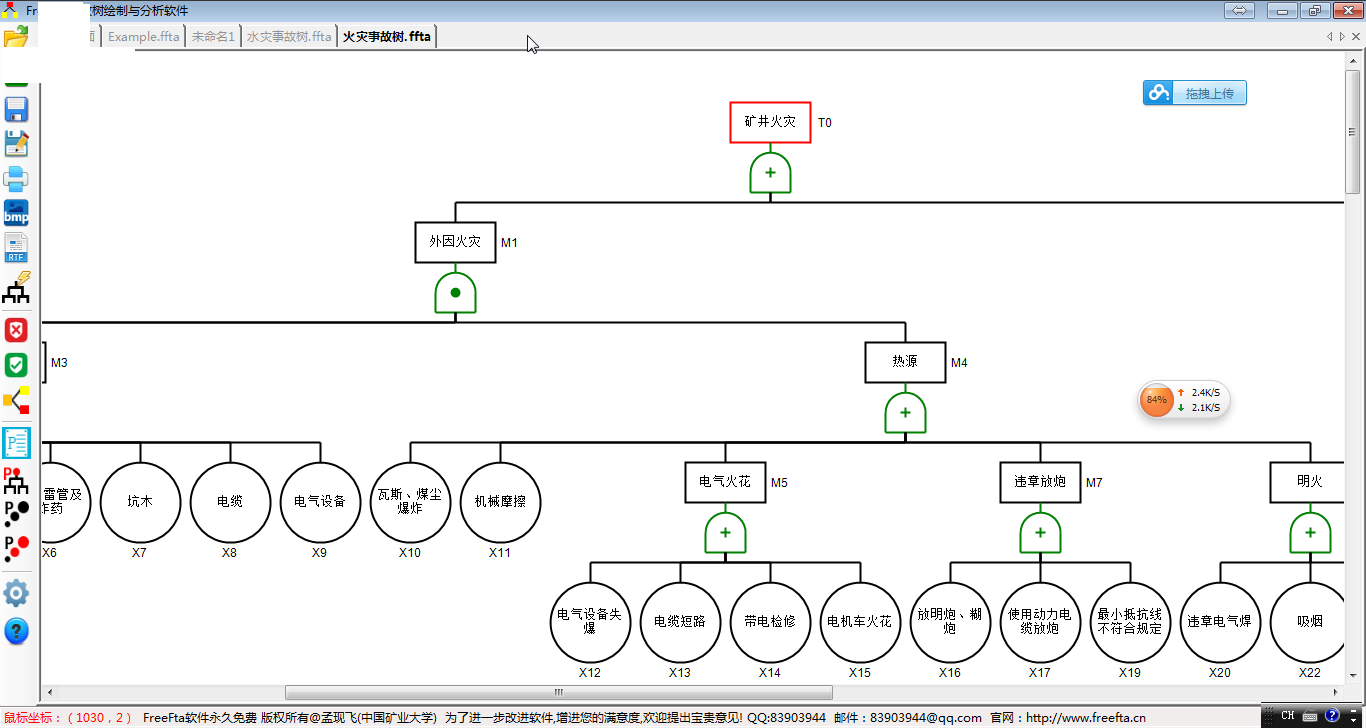Click the OR gate under 电气火花

tap(725, 533)
